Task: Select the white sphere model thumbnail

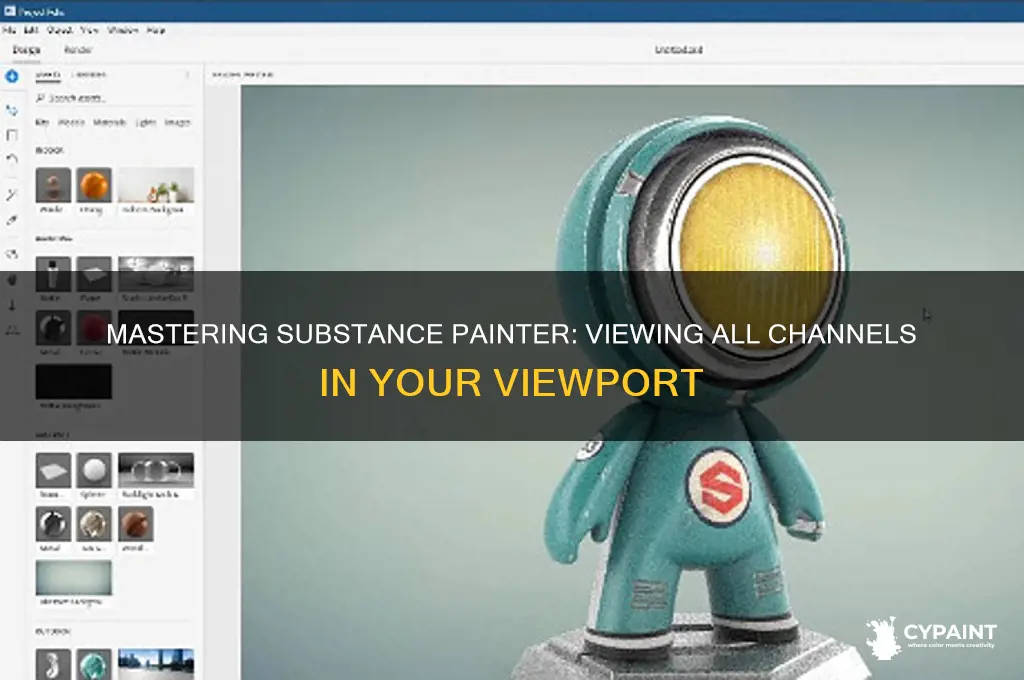Action: (93, 470)
